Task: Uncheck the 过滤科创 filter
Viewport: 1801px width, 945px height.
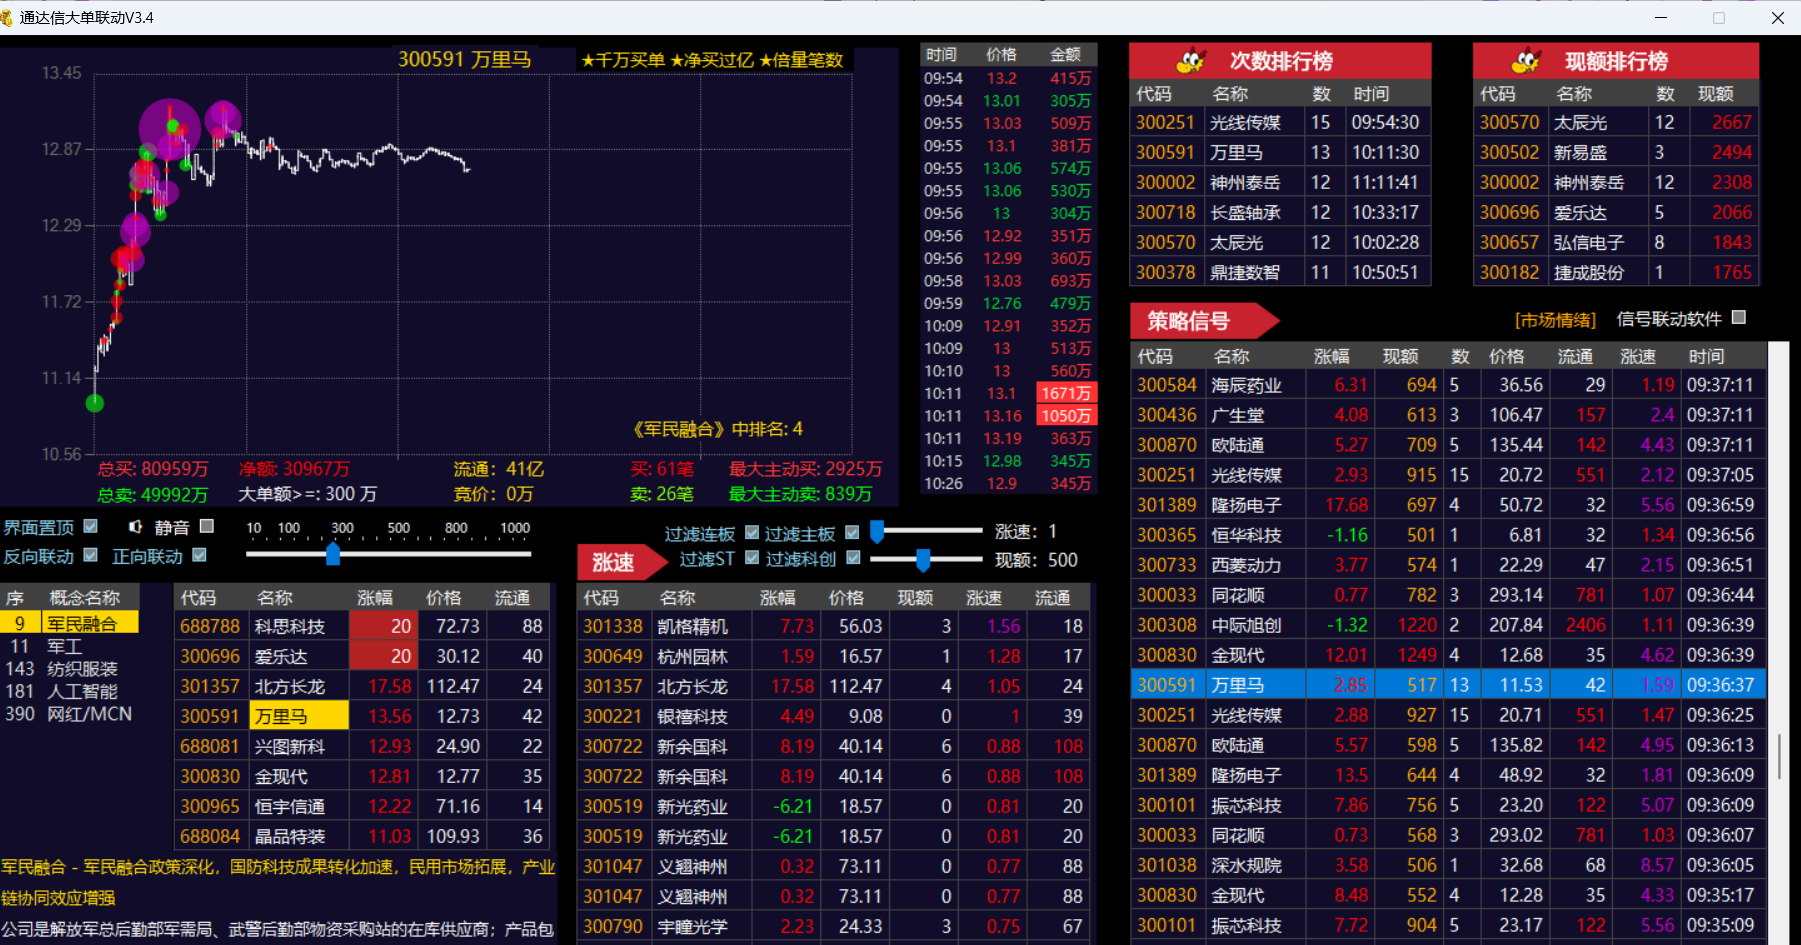Action: (x=853, y=558)
